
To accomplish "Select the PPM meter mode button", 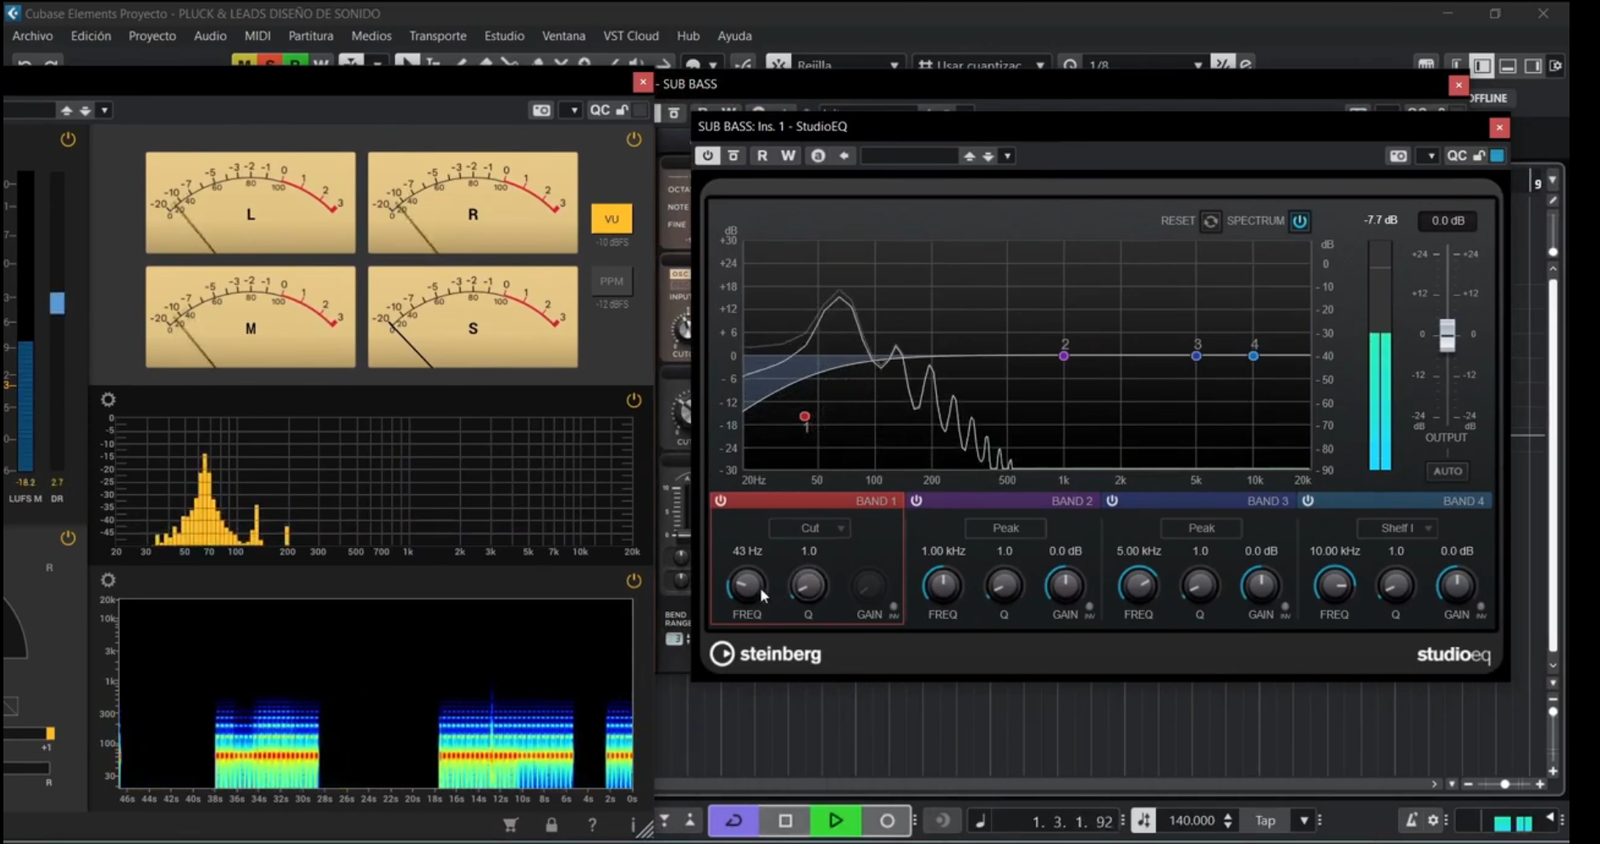I will [x=611, y=282].
